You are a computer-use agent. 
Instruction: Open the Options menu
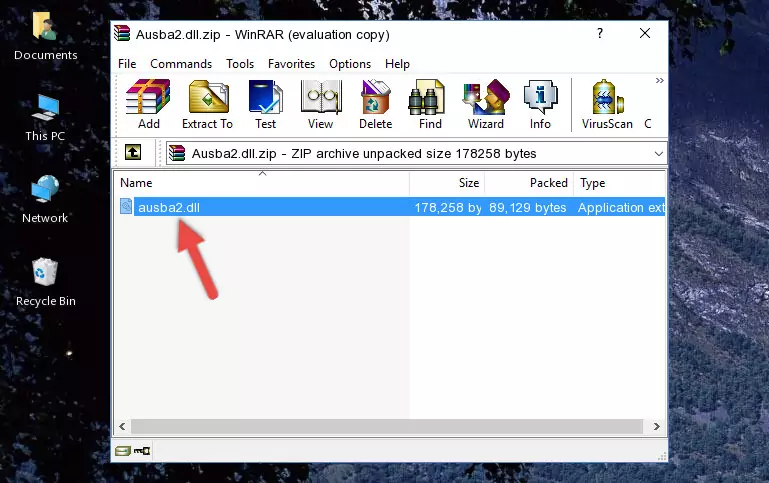click(x=350, y=64)
